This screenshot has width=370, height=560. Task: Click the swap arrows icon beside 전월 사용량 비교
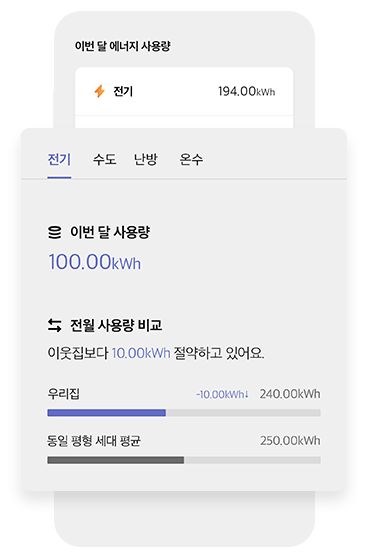[55, 325]
